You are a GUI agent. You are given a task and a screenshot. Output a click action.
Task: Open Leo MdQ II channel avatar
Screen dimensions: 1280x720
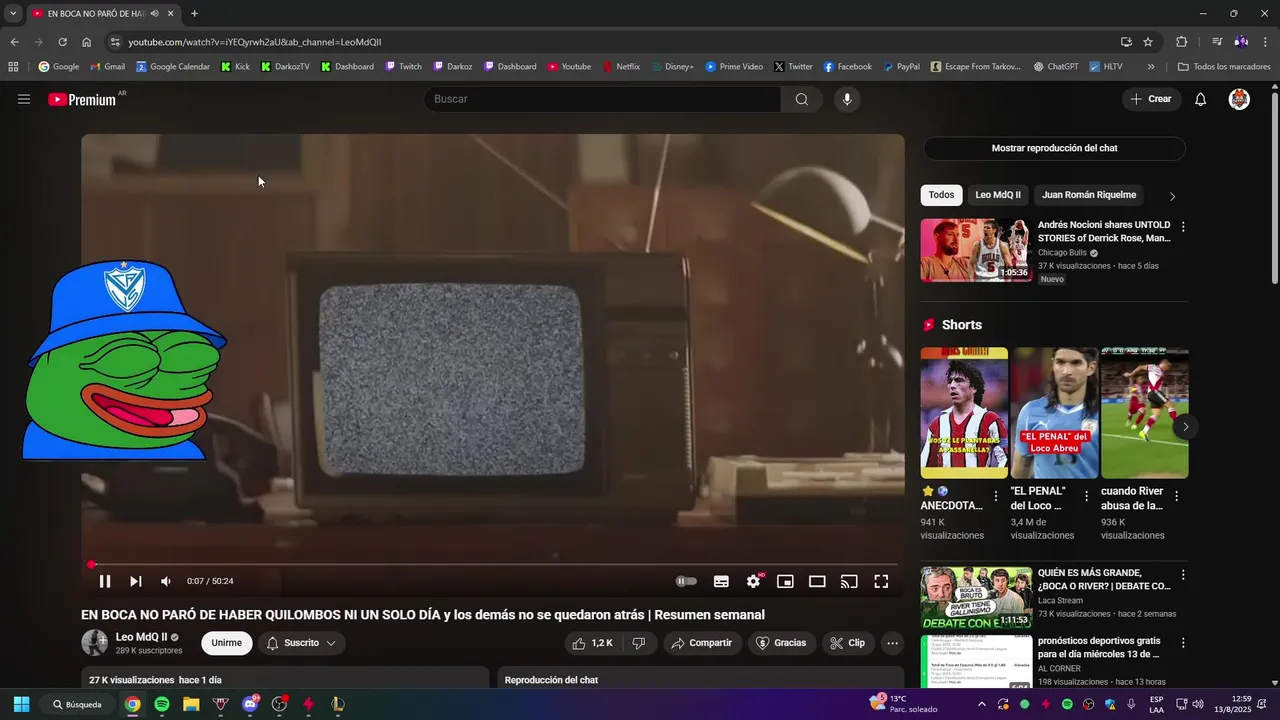click(x=95, y=643)
